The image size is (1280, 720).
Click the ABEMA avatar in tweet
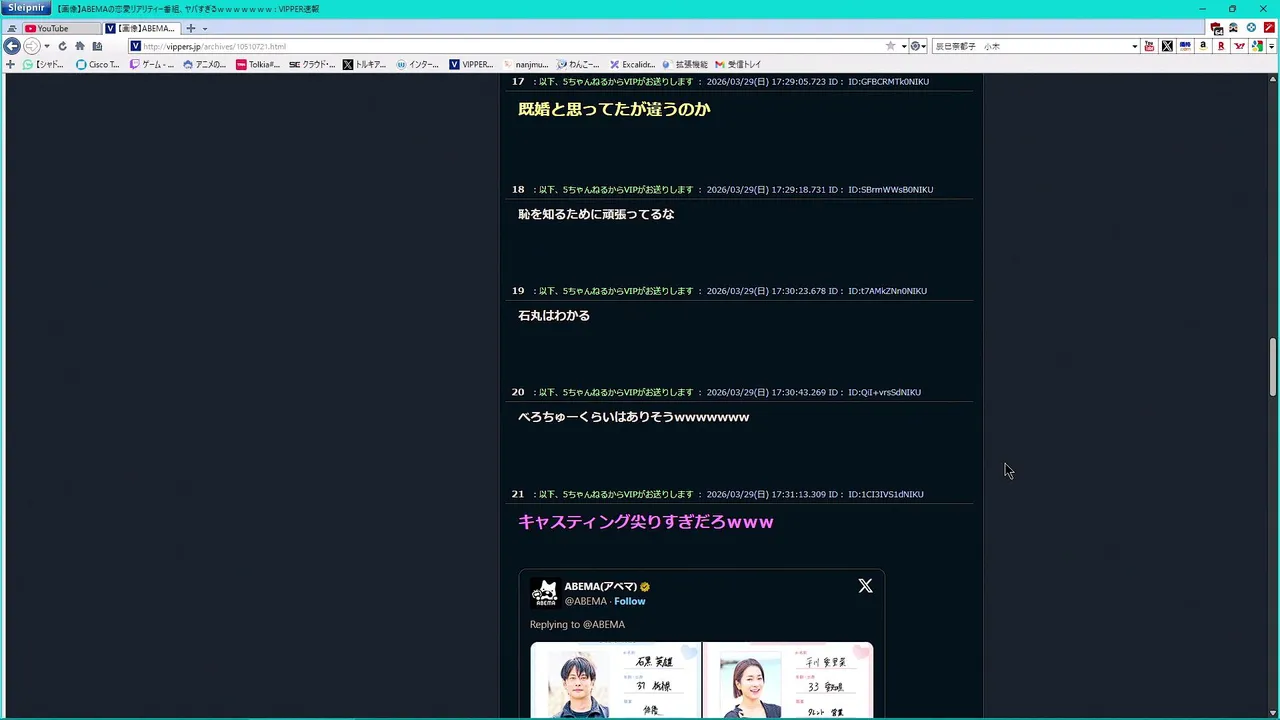coord(545,593)
